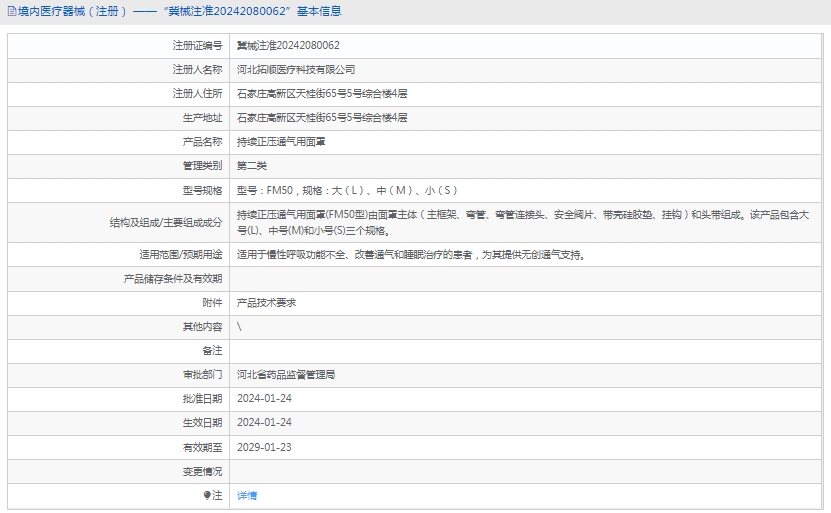Image resolution: width=831 pixels, height=513 pixels.
Task: Open the 详情 details link
Action: point(247,496)
